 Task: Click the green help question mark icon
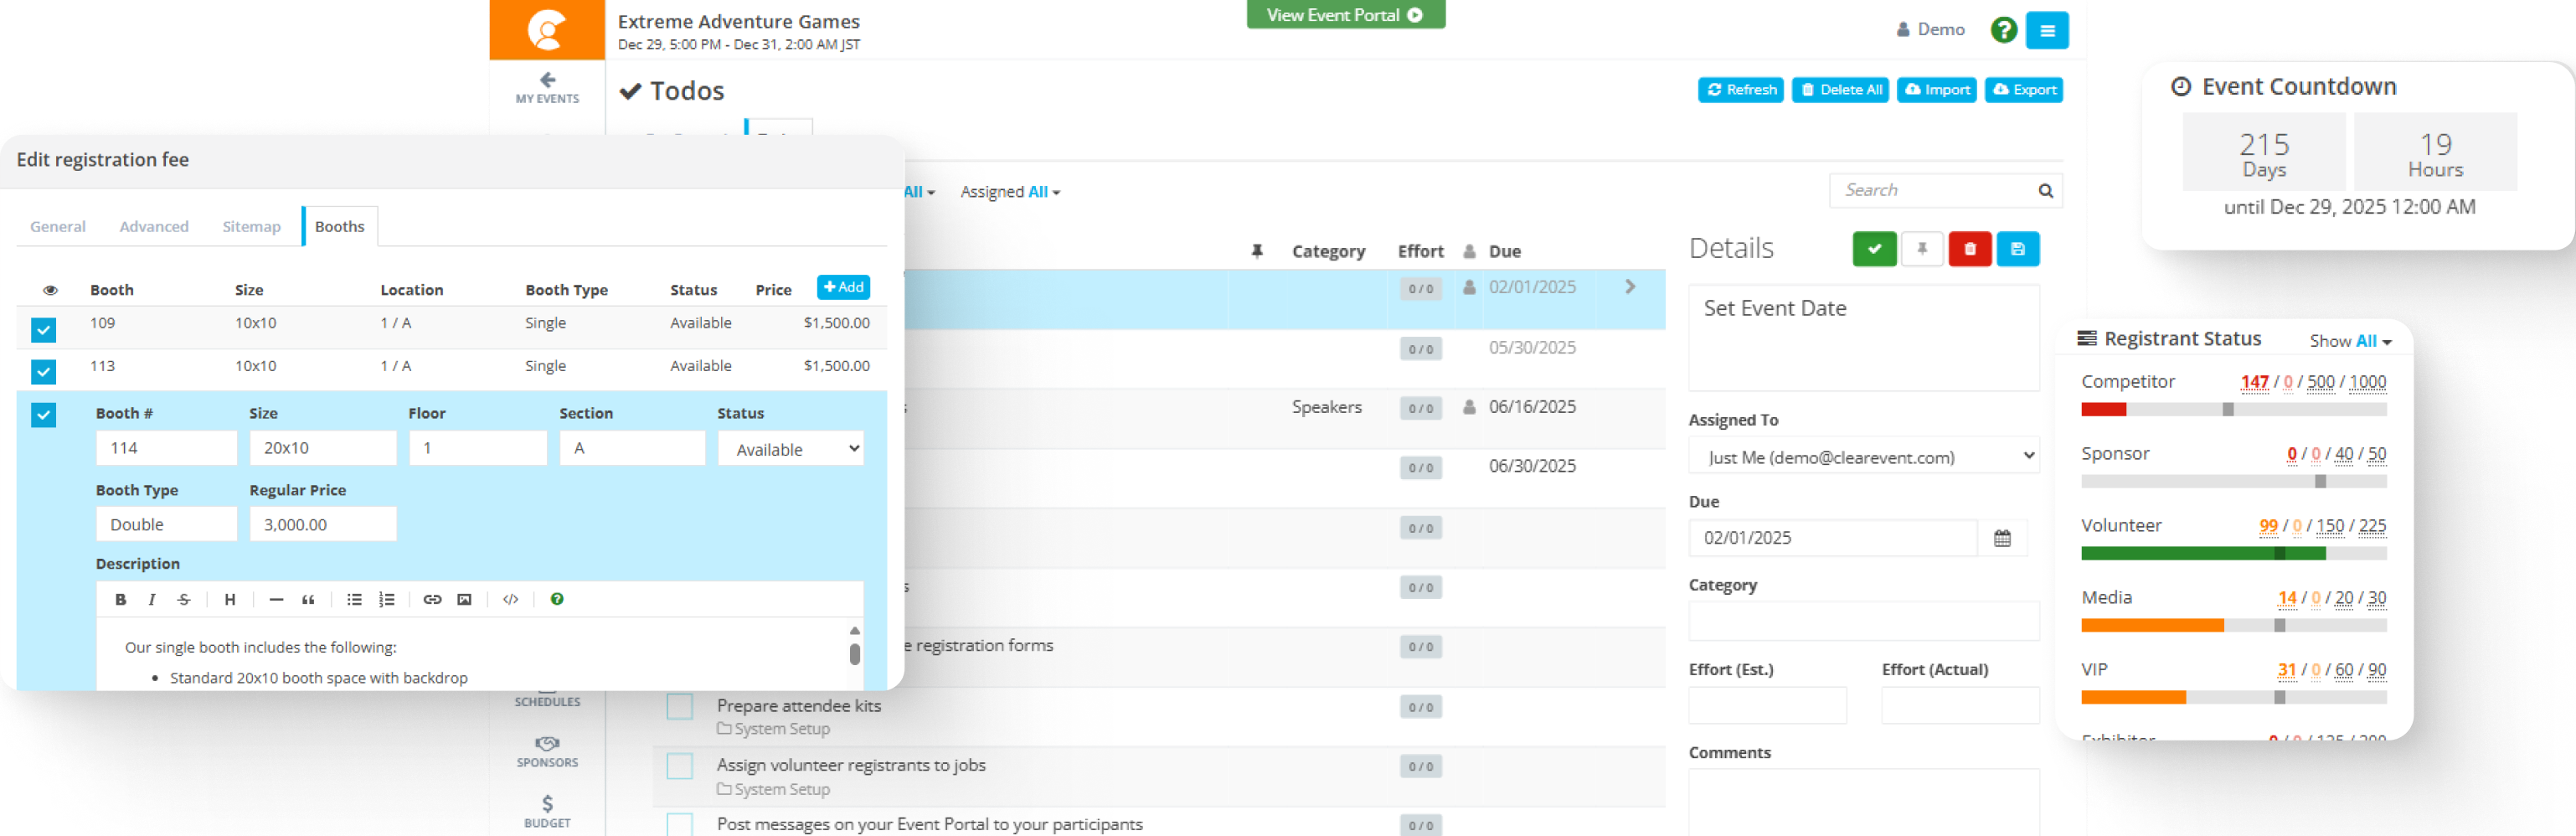[x=2003, y=30]
